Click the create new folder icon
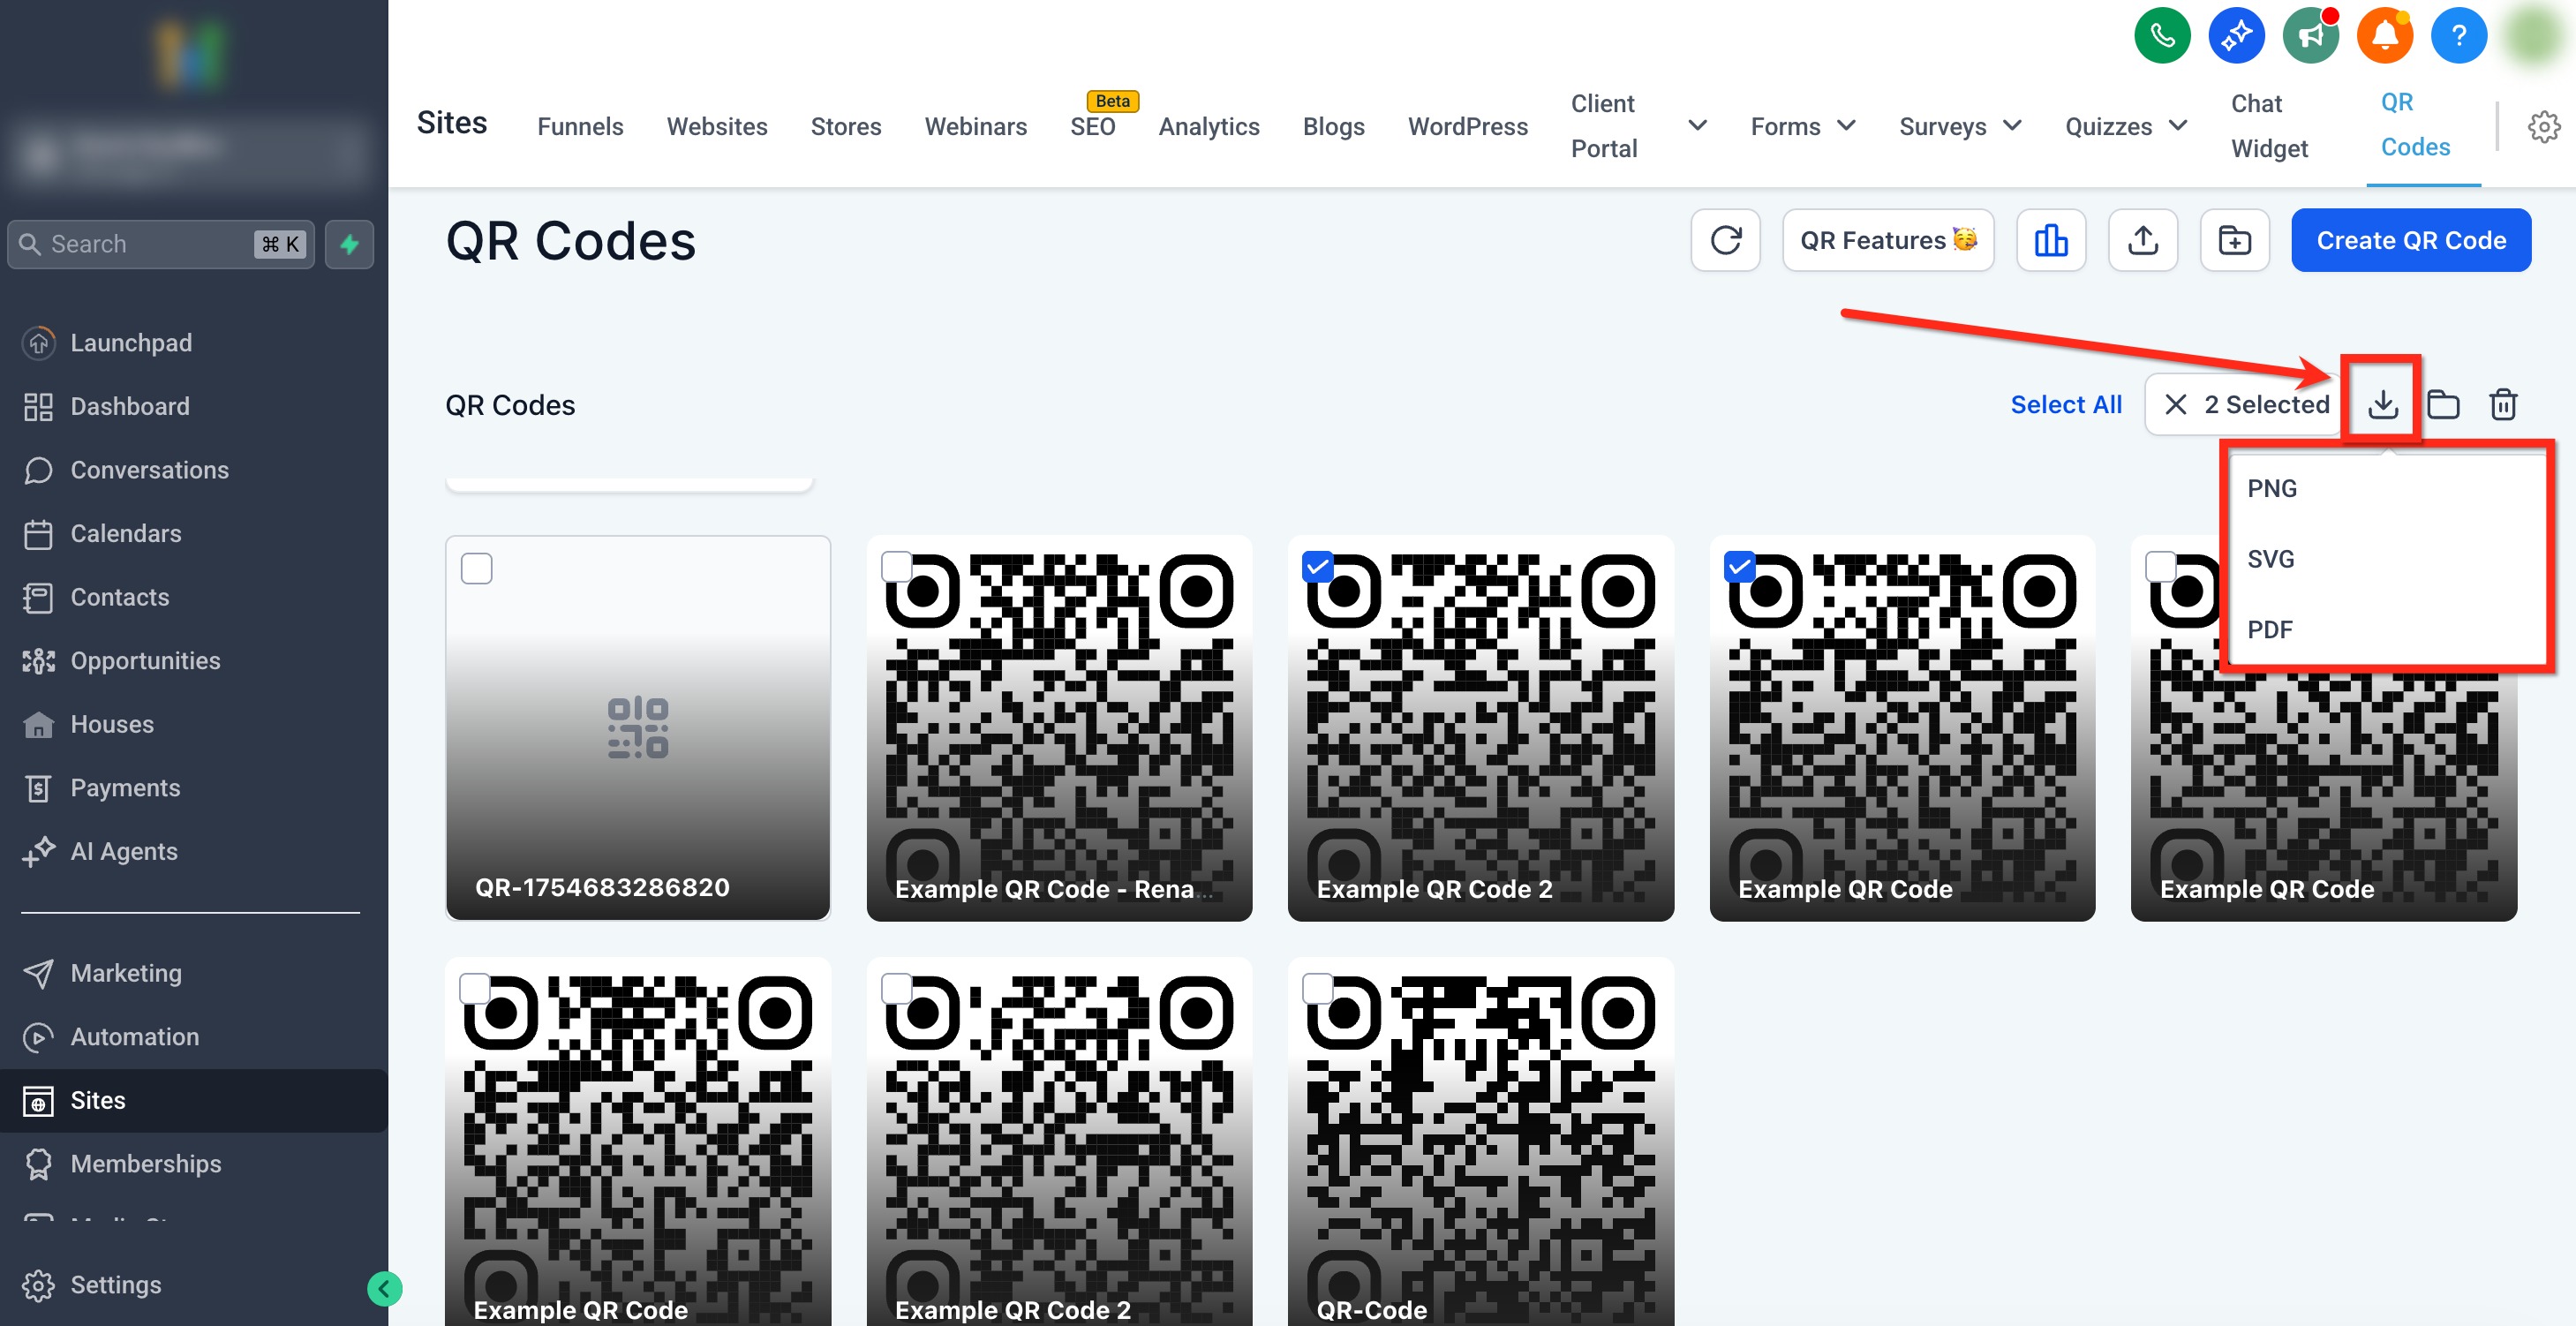The image size is (2576, 1326). click(x=2234, y=240)
